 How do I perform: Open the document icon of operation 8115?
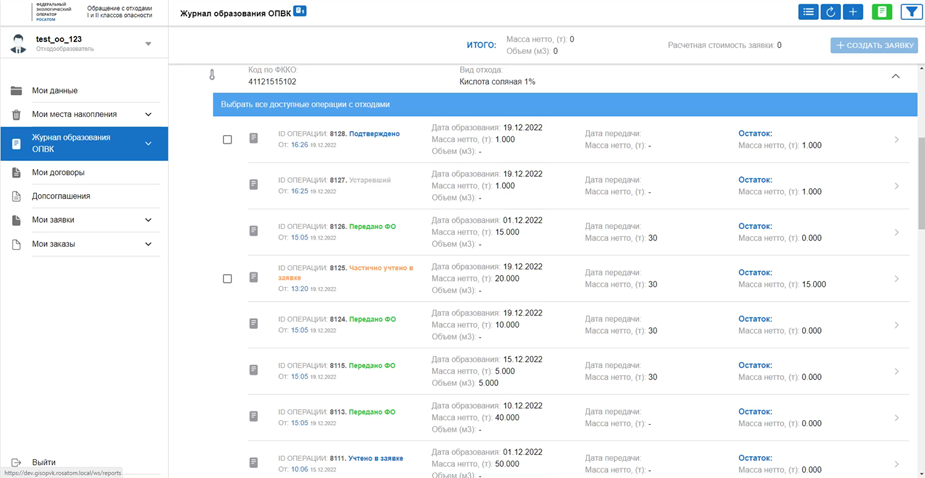click(x=254, y=371)
